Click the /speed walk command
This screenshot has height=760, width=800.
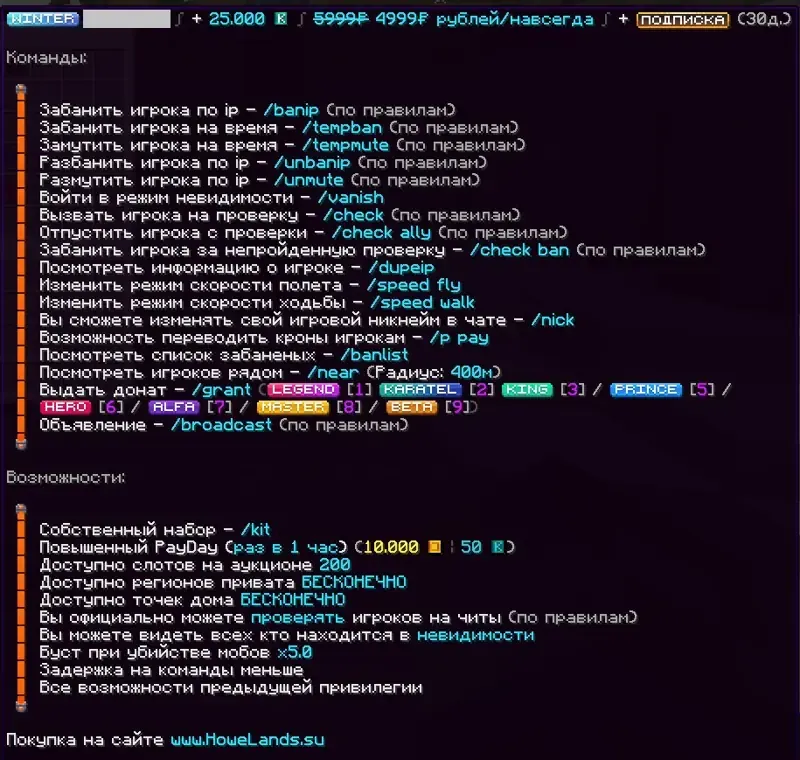[422, 302]
